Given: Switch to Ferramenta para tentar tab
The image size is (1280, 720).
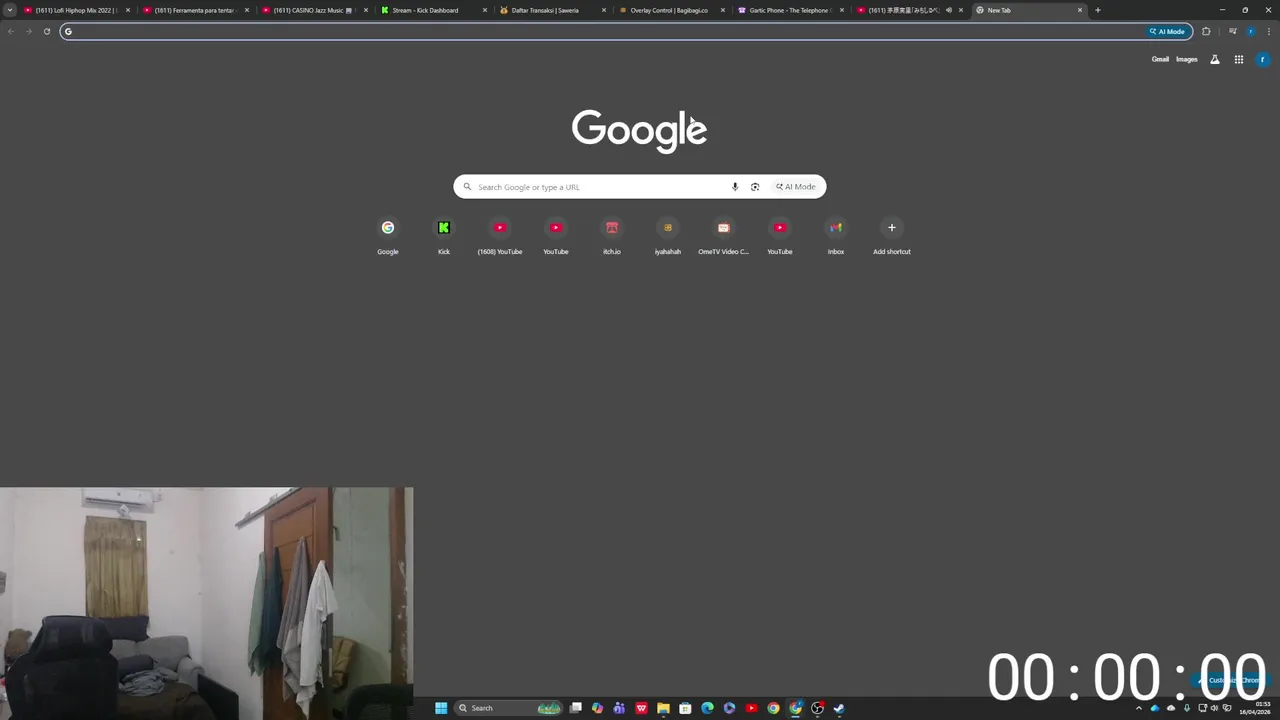Looking at the screenshot, I should (x=195, y=10).
